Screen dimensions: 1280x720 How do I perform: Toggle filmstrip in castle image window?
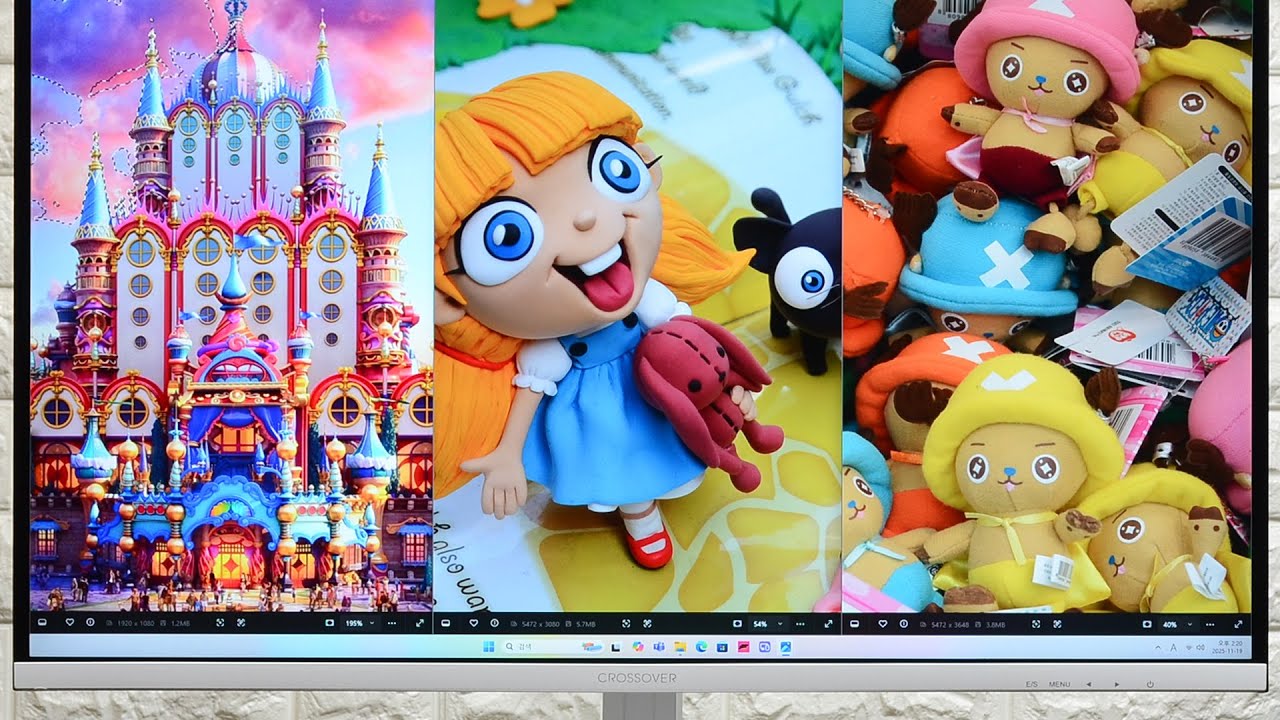point(42,622)
